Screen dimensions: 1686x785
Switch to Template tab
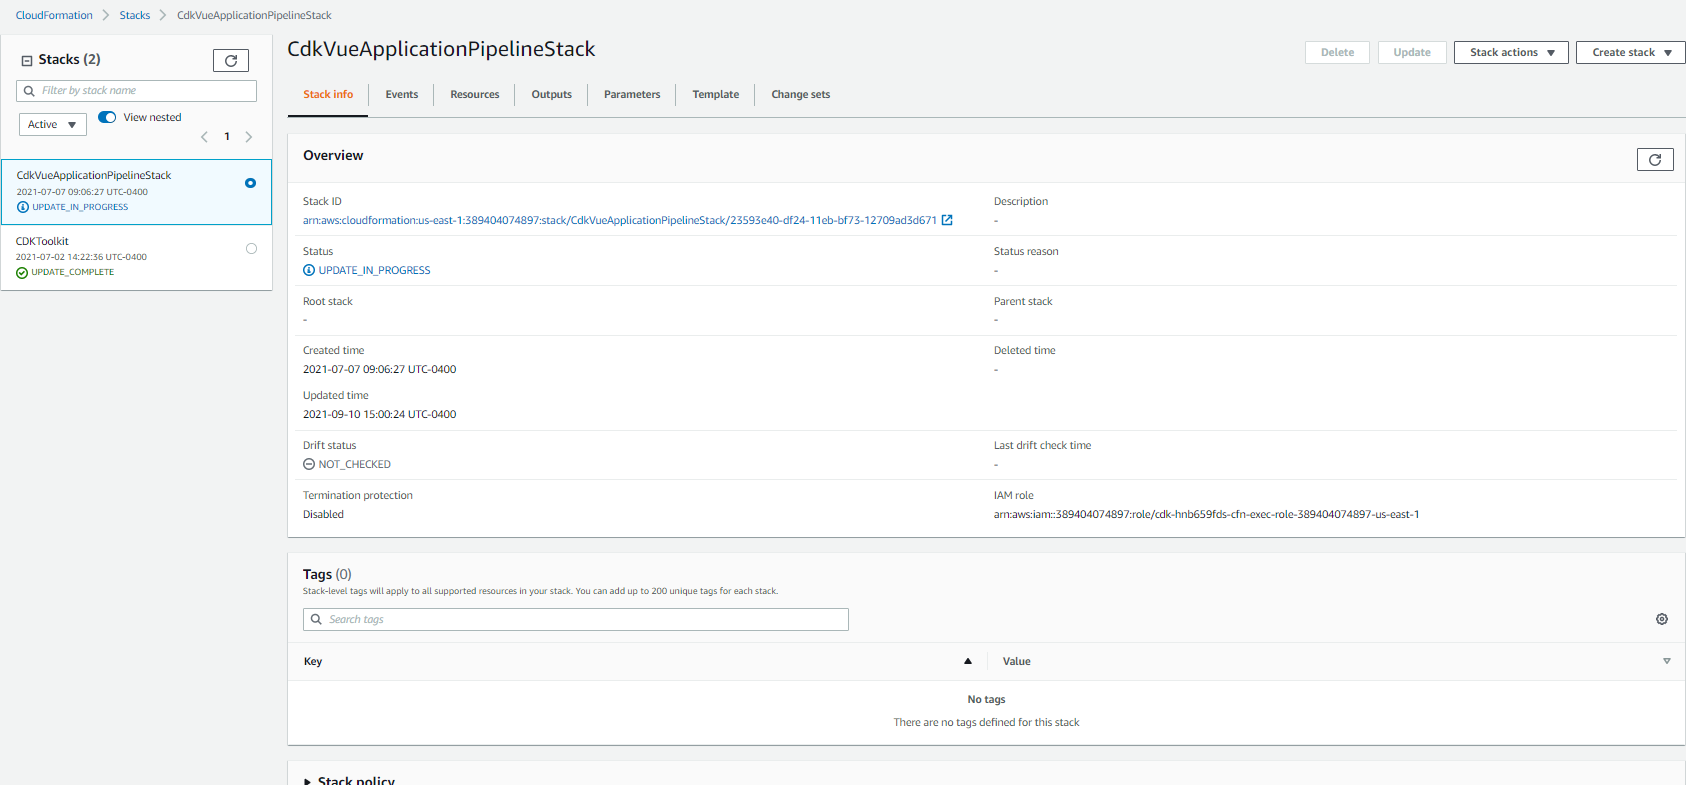coord(716,95)
